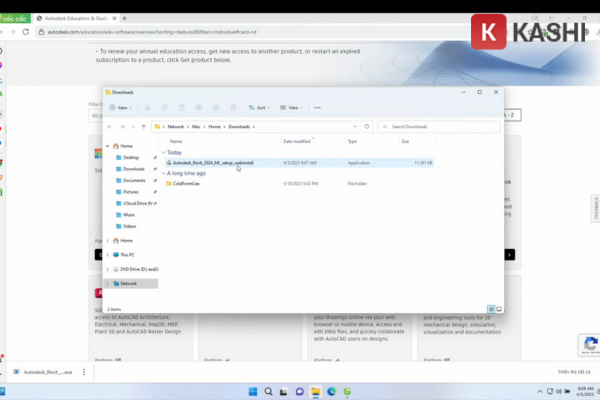Open the Sort dropdown menu
600x400 pixels.
click(257, 107)
